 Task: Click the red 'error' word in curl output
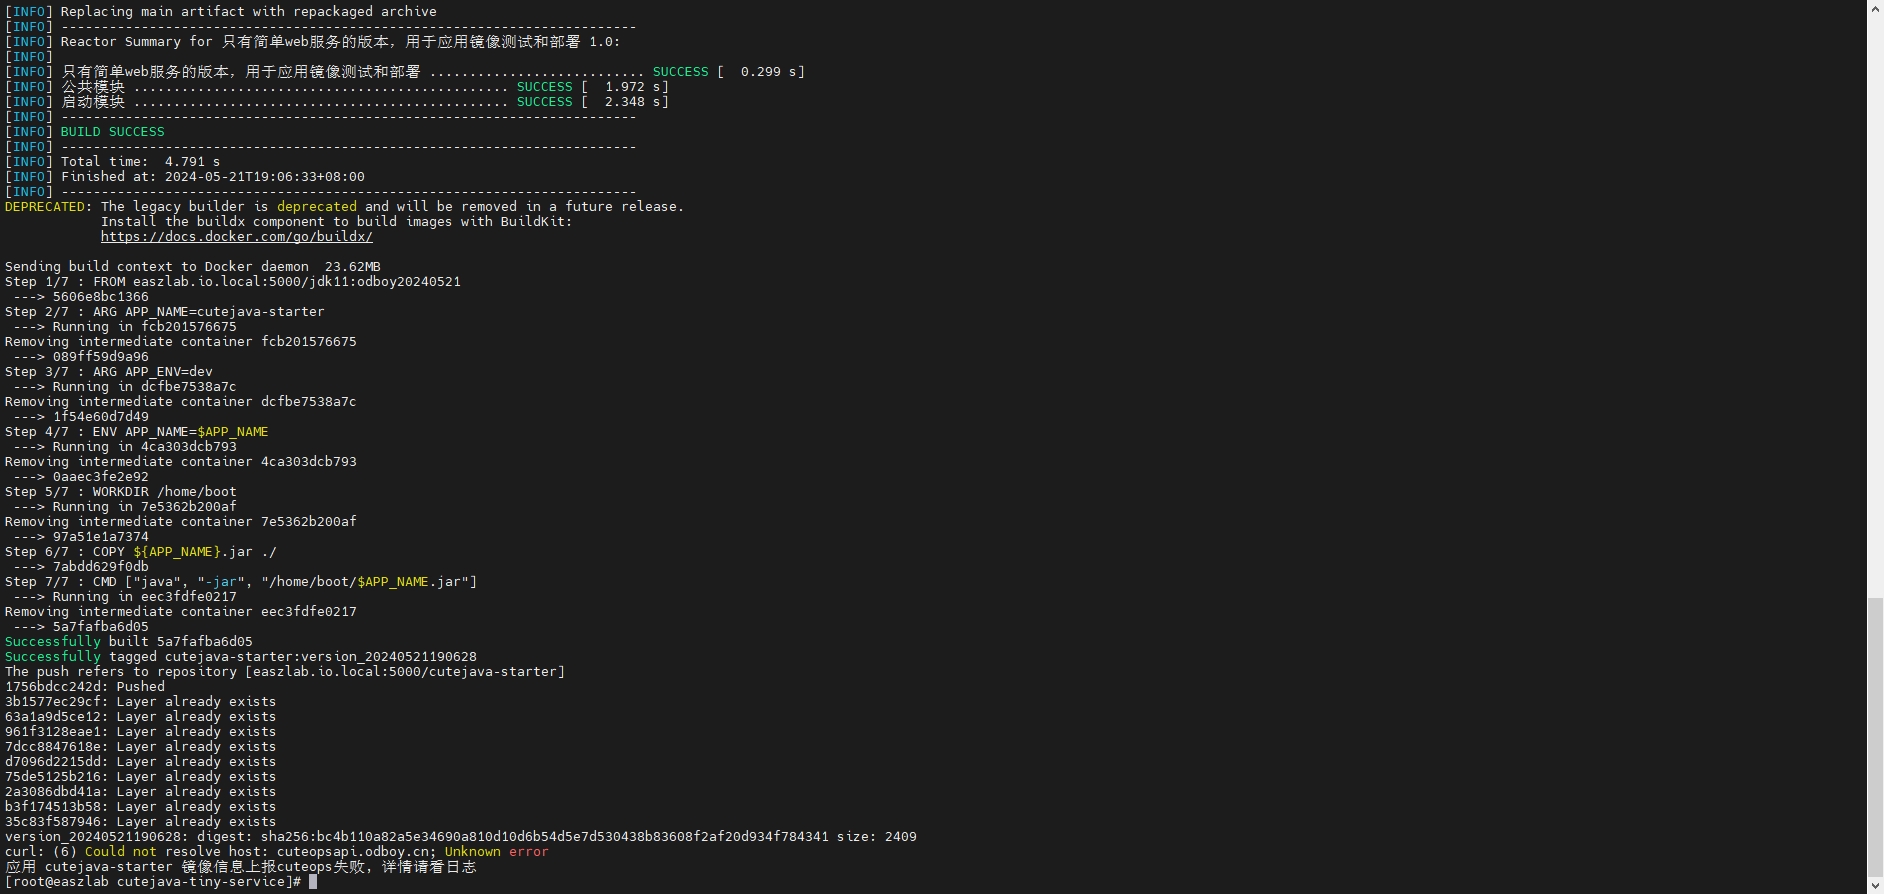(x=528, y=852)
